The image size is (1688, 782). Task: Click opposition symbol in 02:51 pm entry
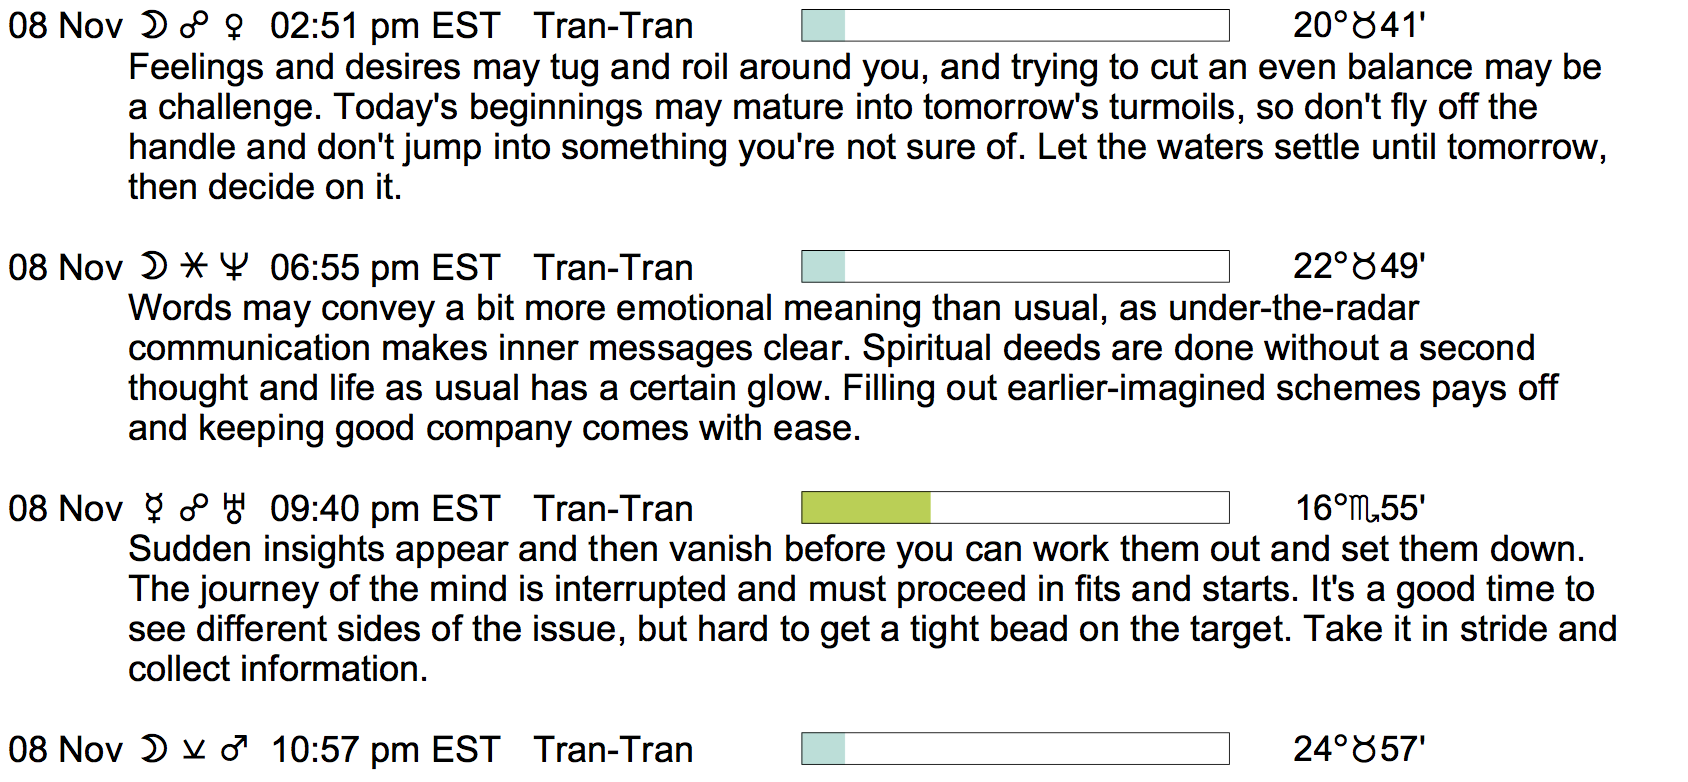coord(193,26)
